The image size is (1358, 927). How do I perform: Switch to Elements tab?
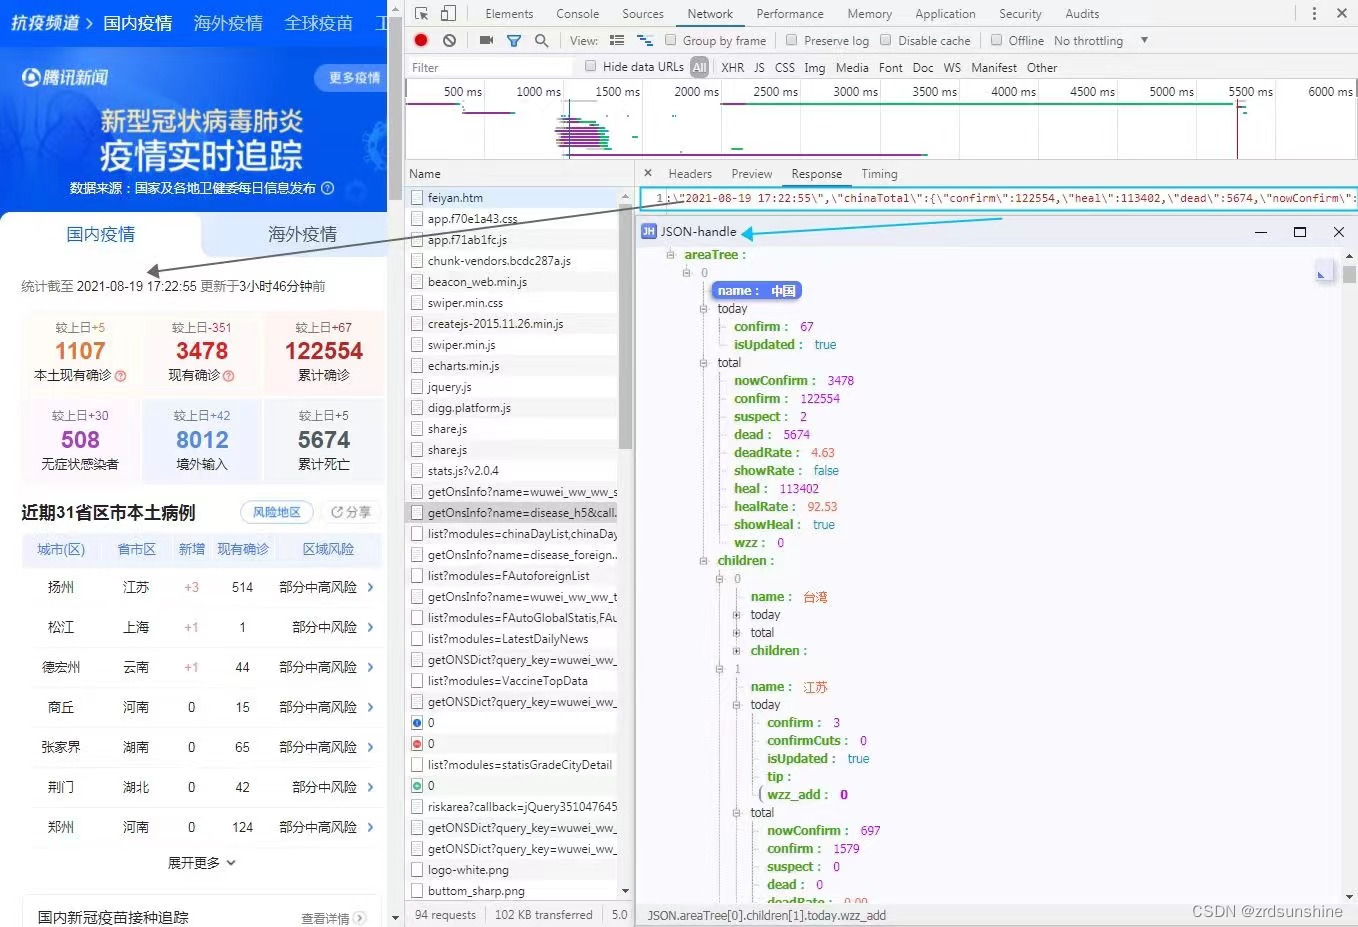(x=509, y=14)
